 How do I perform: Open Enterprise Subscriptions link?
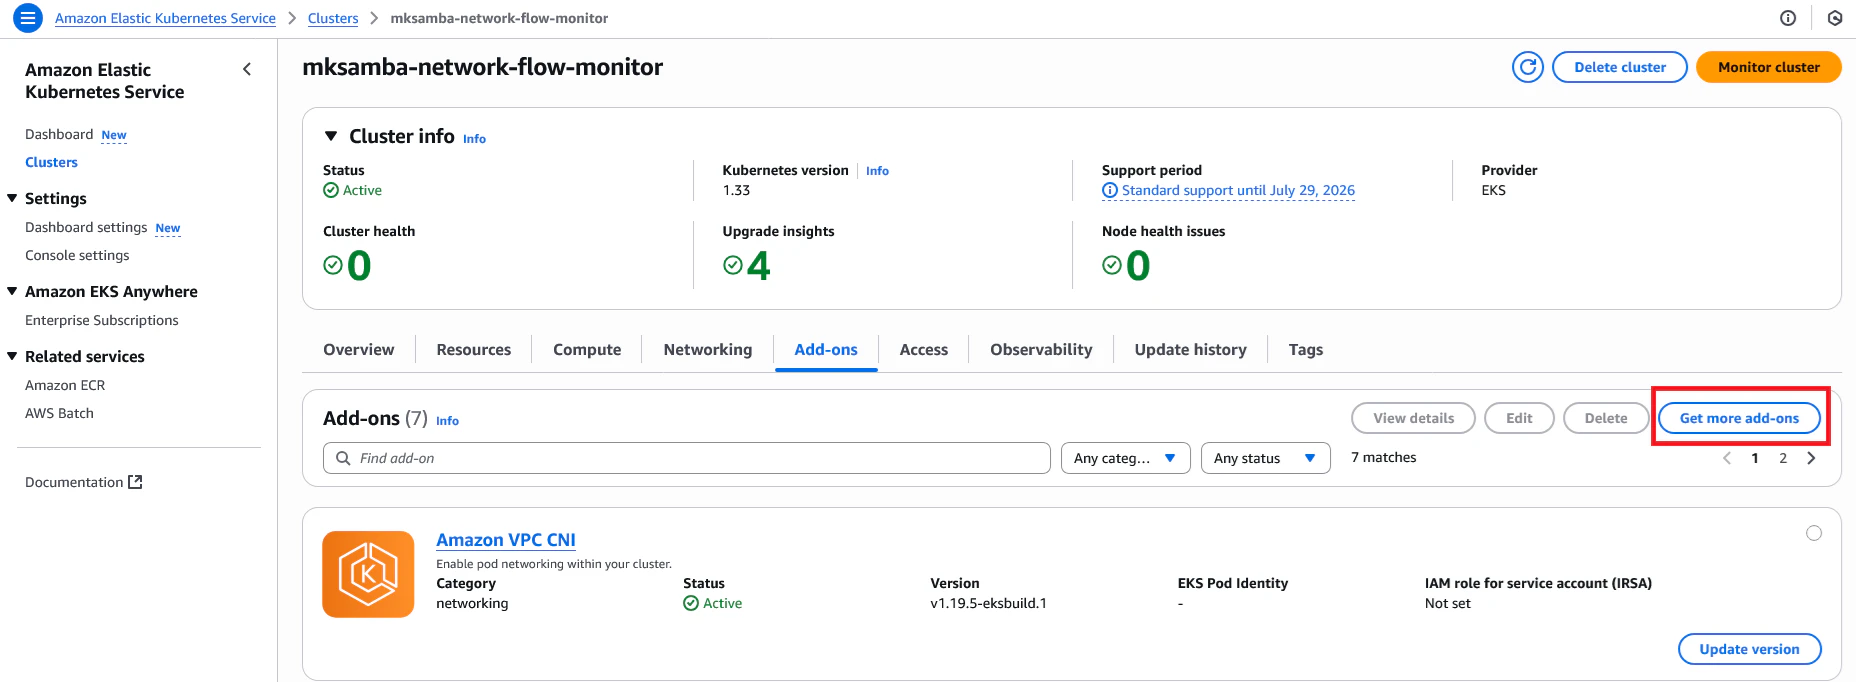click(102, 320)
